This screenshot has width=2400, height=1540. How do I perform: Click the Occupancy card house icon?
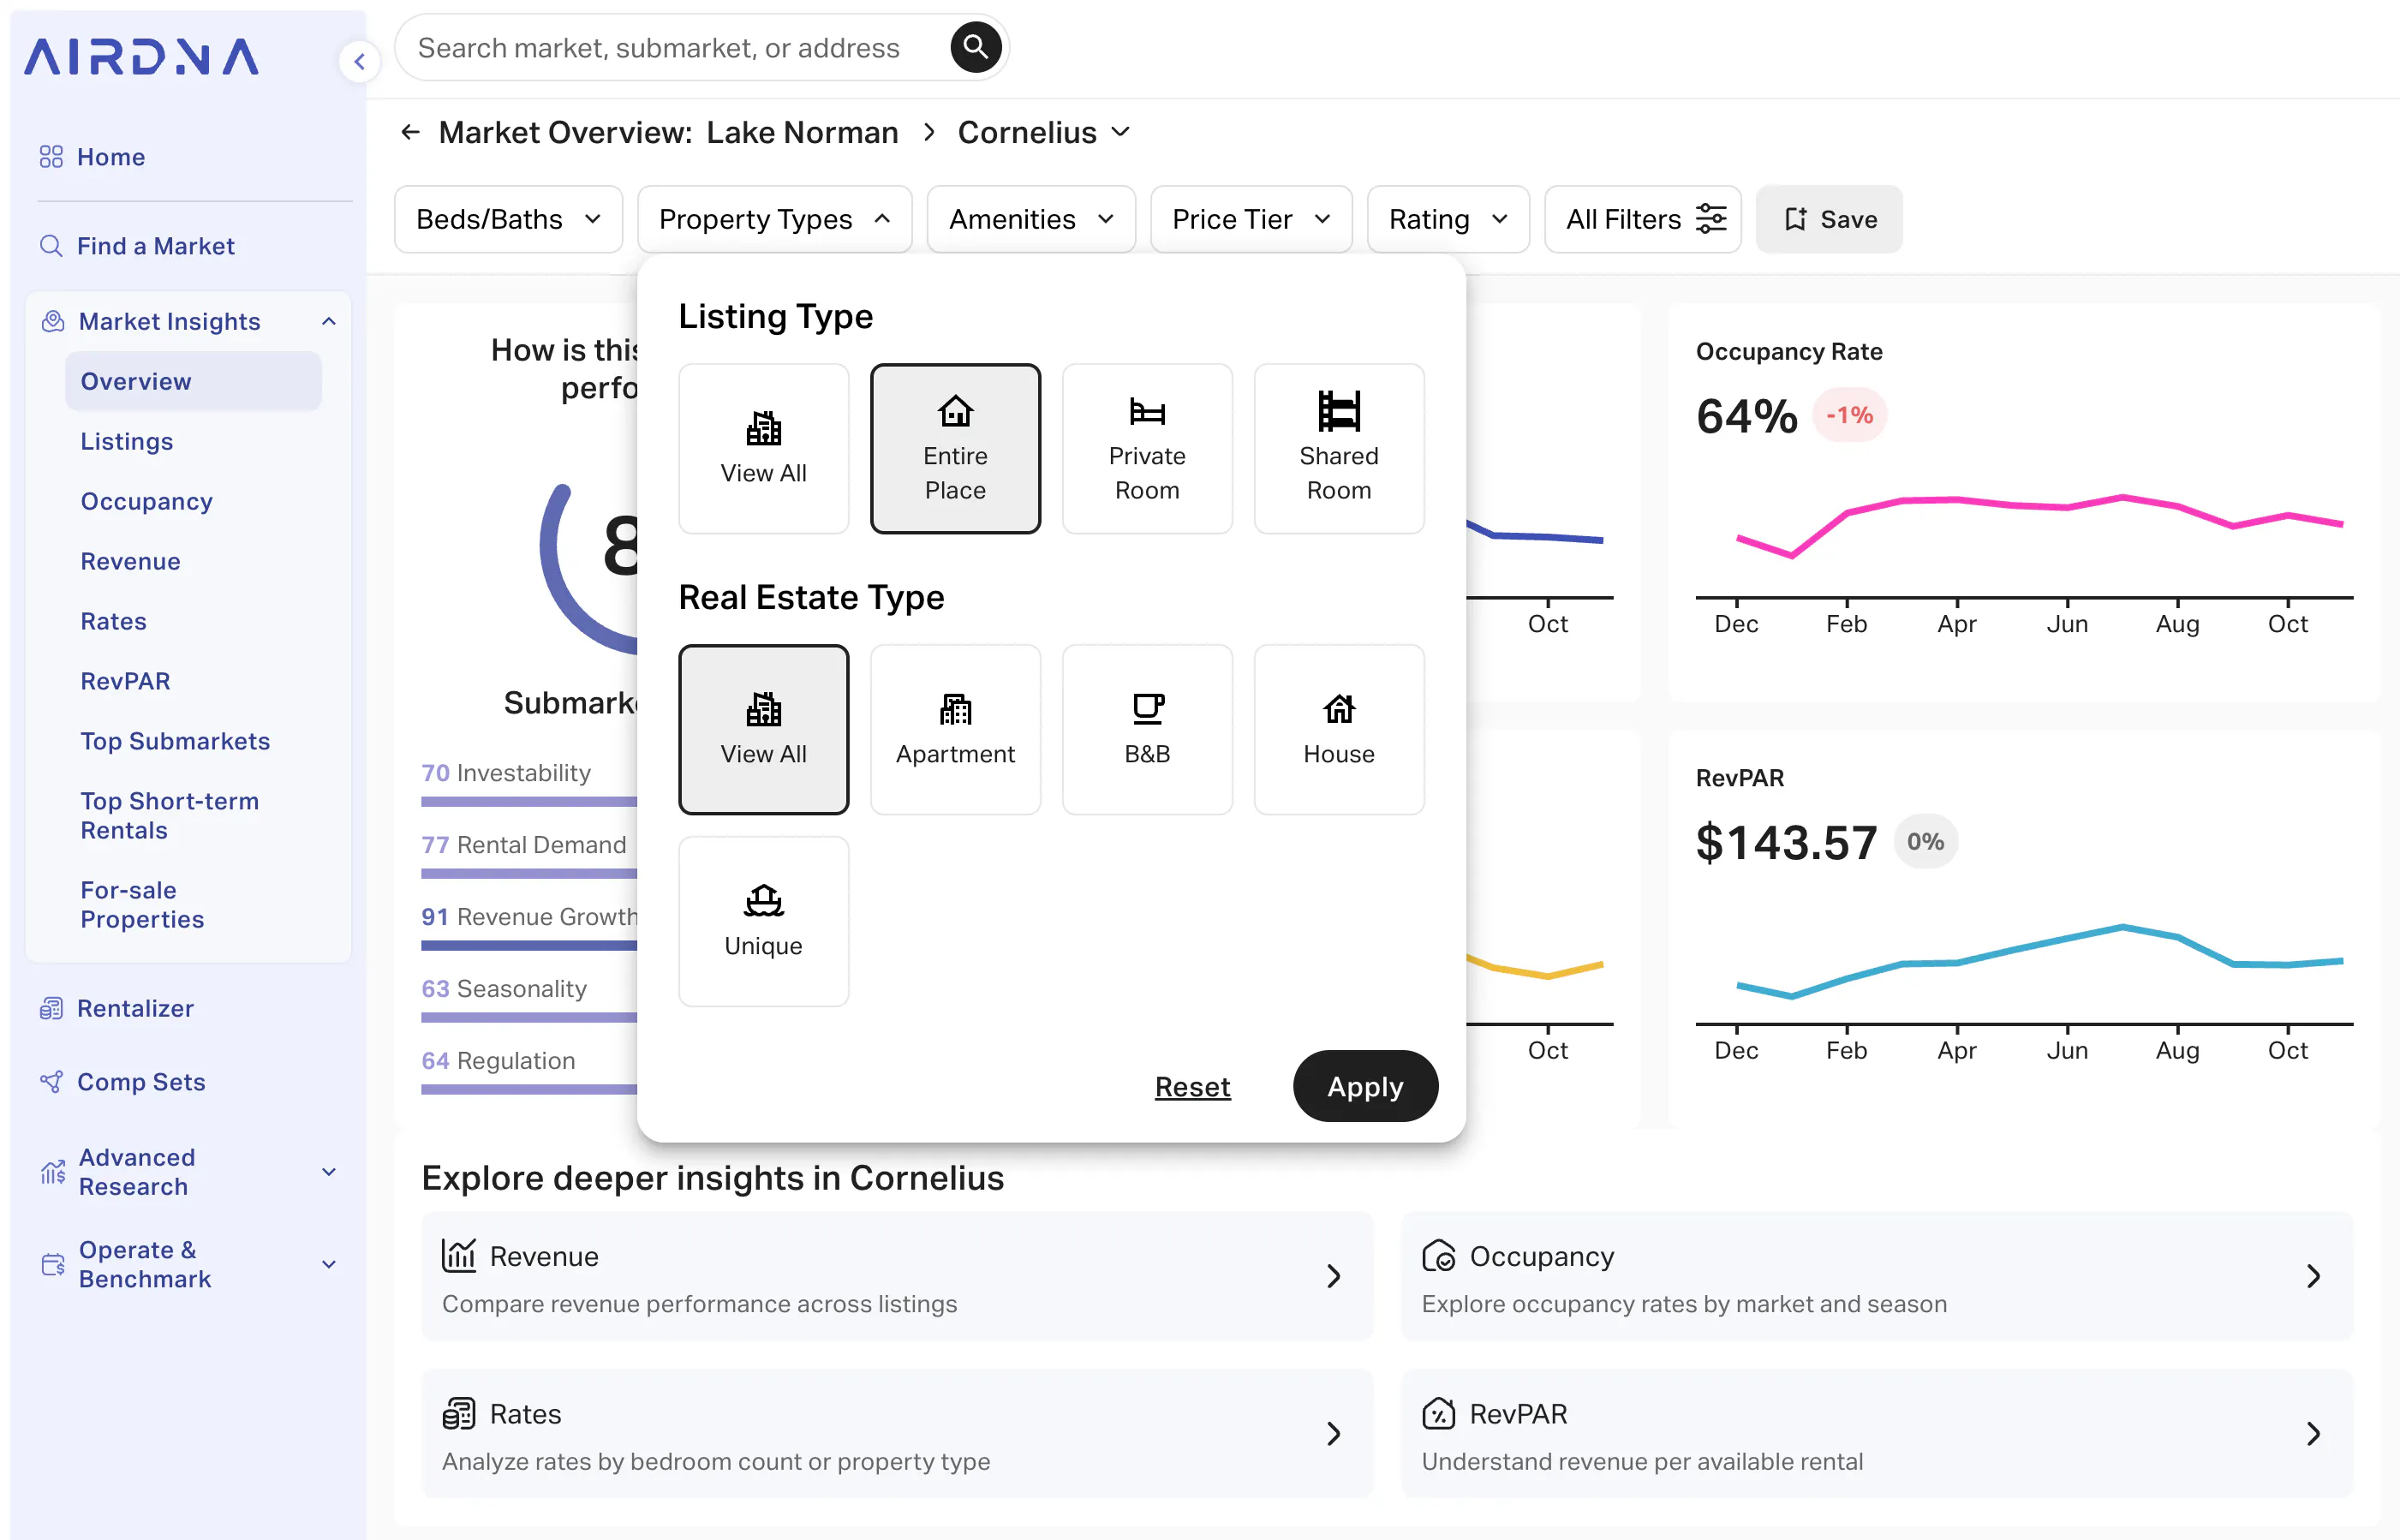click(x=1439, y=1255)
